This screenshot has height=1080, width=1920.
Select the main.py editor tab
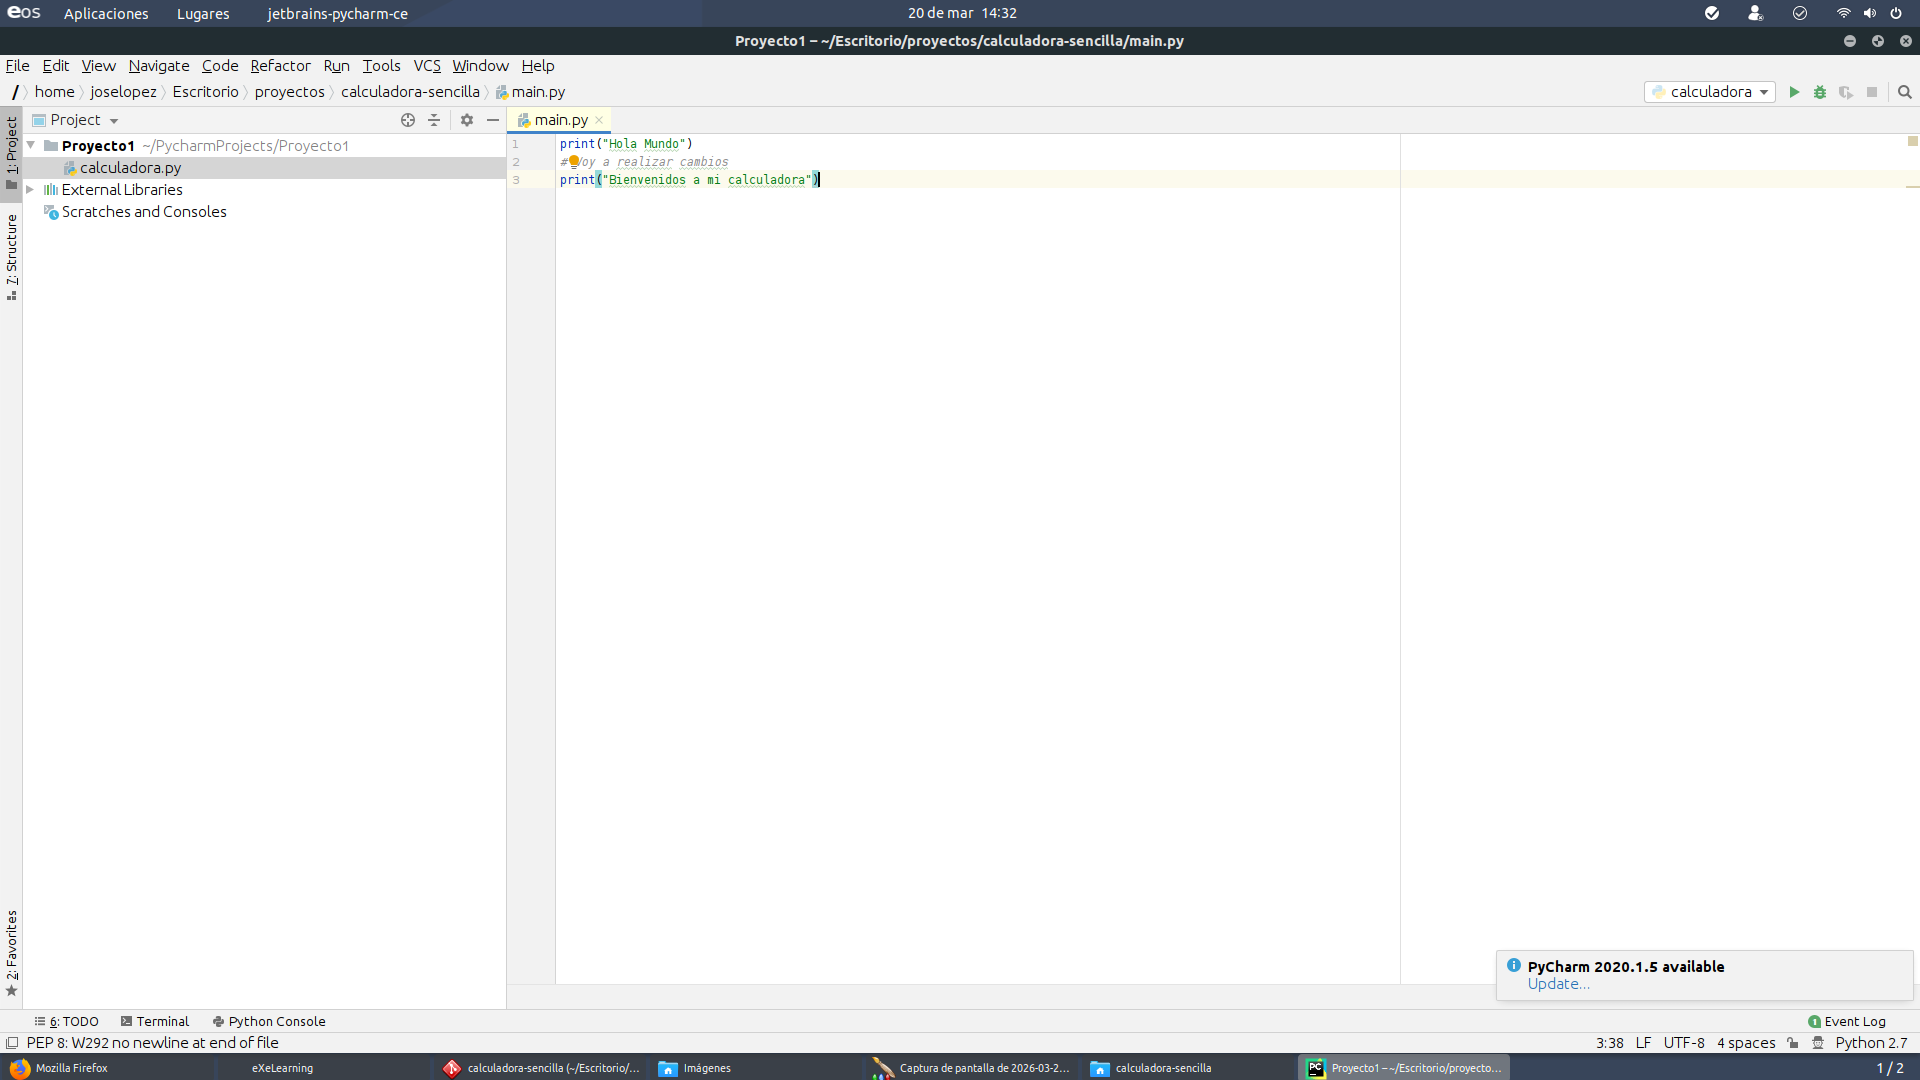[x=560, y=120]
